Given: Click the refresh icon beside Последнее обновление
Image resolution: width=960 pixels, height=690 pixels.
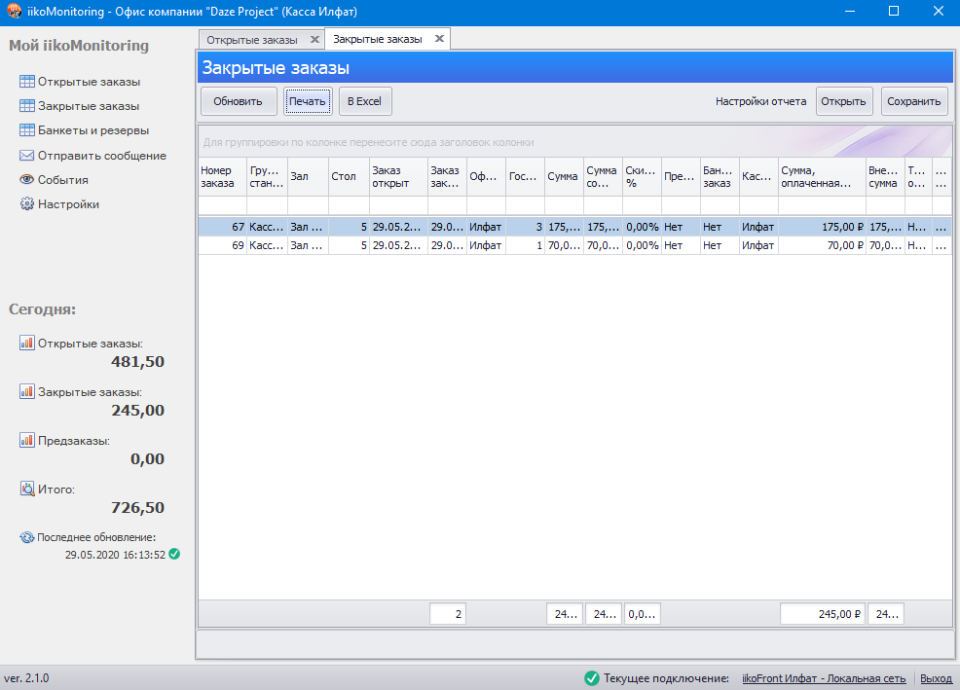Looking at the screenshot, I should click(27, 537).
